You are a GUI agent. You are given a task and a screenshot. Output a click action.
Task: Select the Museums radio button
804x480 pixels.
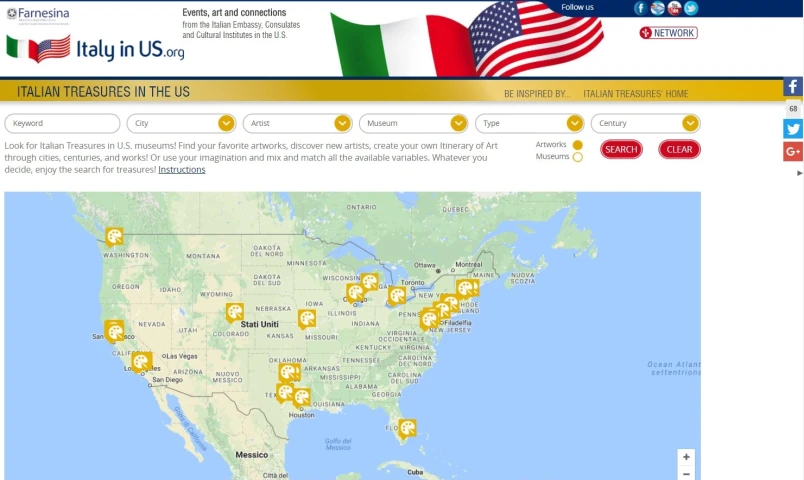577,157
